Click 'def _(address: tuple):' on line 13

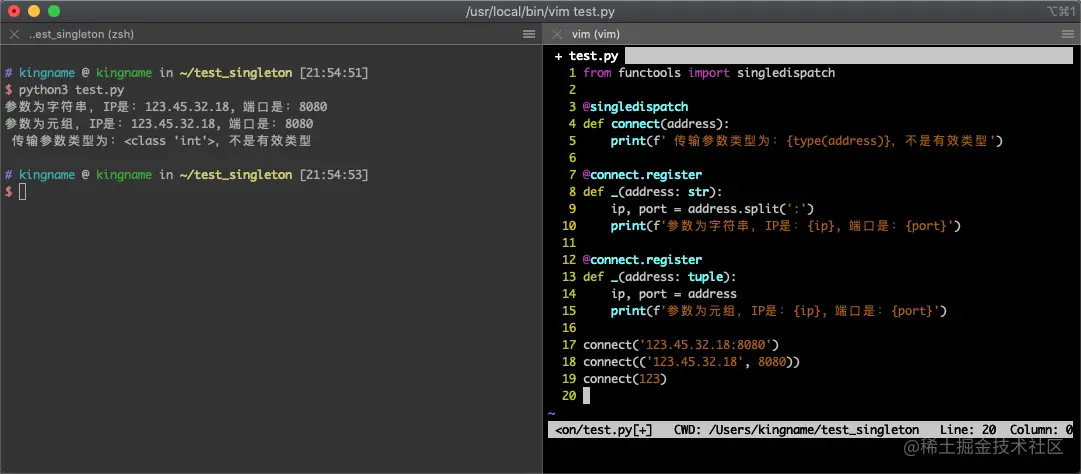[660, 277]
